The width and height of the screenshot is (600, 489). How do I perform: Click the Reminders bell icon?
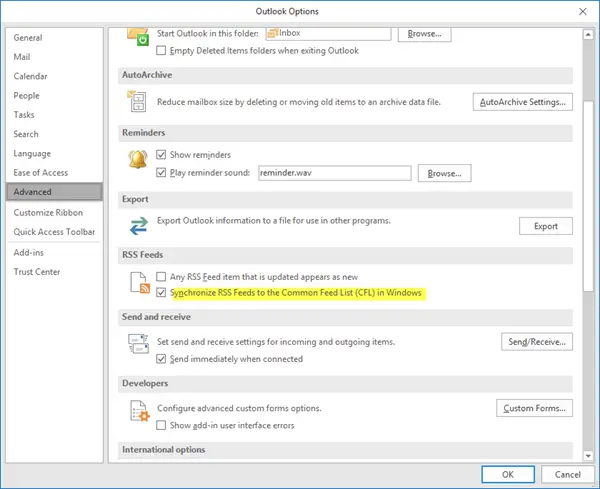(x=138, y=159)
